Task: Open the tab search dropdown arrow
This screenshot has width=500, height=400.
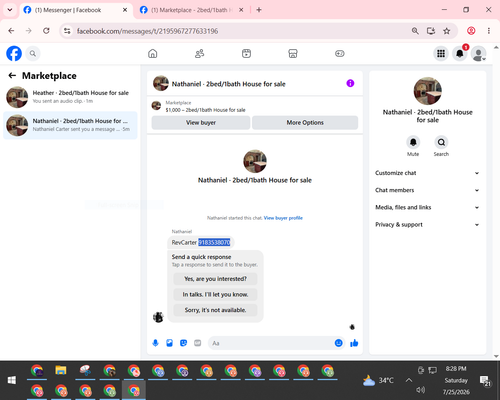Action: [10, 10]
